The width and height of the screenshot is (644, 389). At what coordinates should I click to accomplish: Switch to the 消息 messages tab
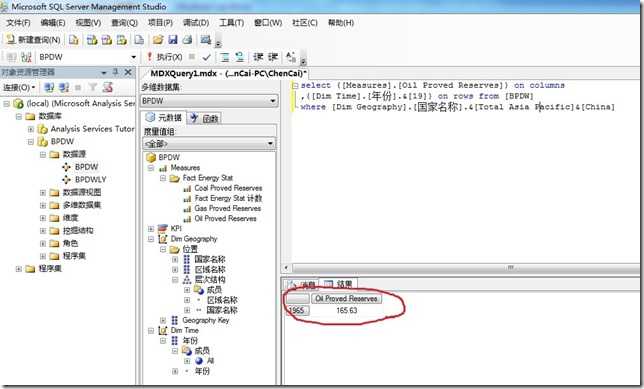[303, 284]
